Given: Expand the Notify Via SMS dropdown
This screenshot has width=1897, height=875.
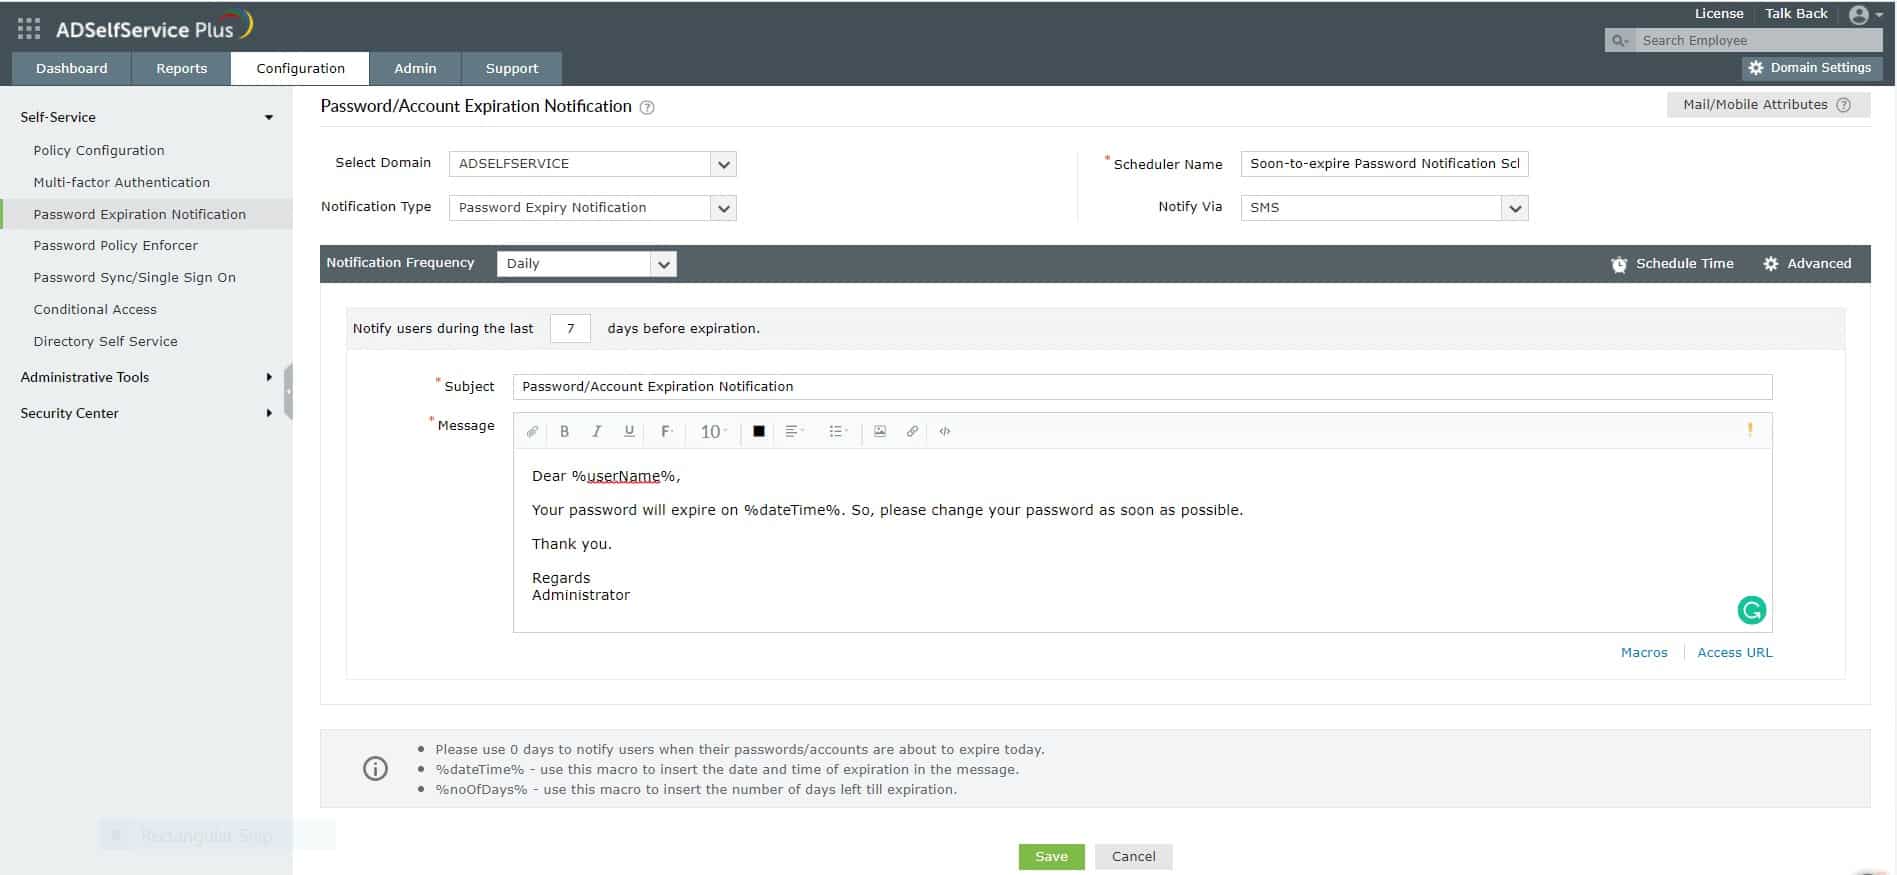Looking at the screenshot, I should [1385, 208].
